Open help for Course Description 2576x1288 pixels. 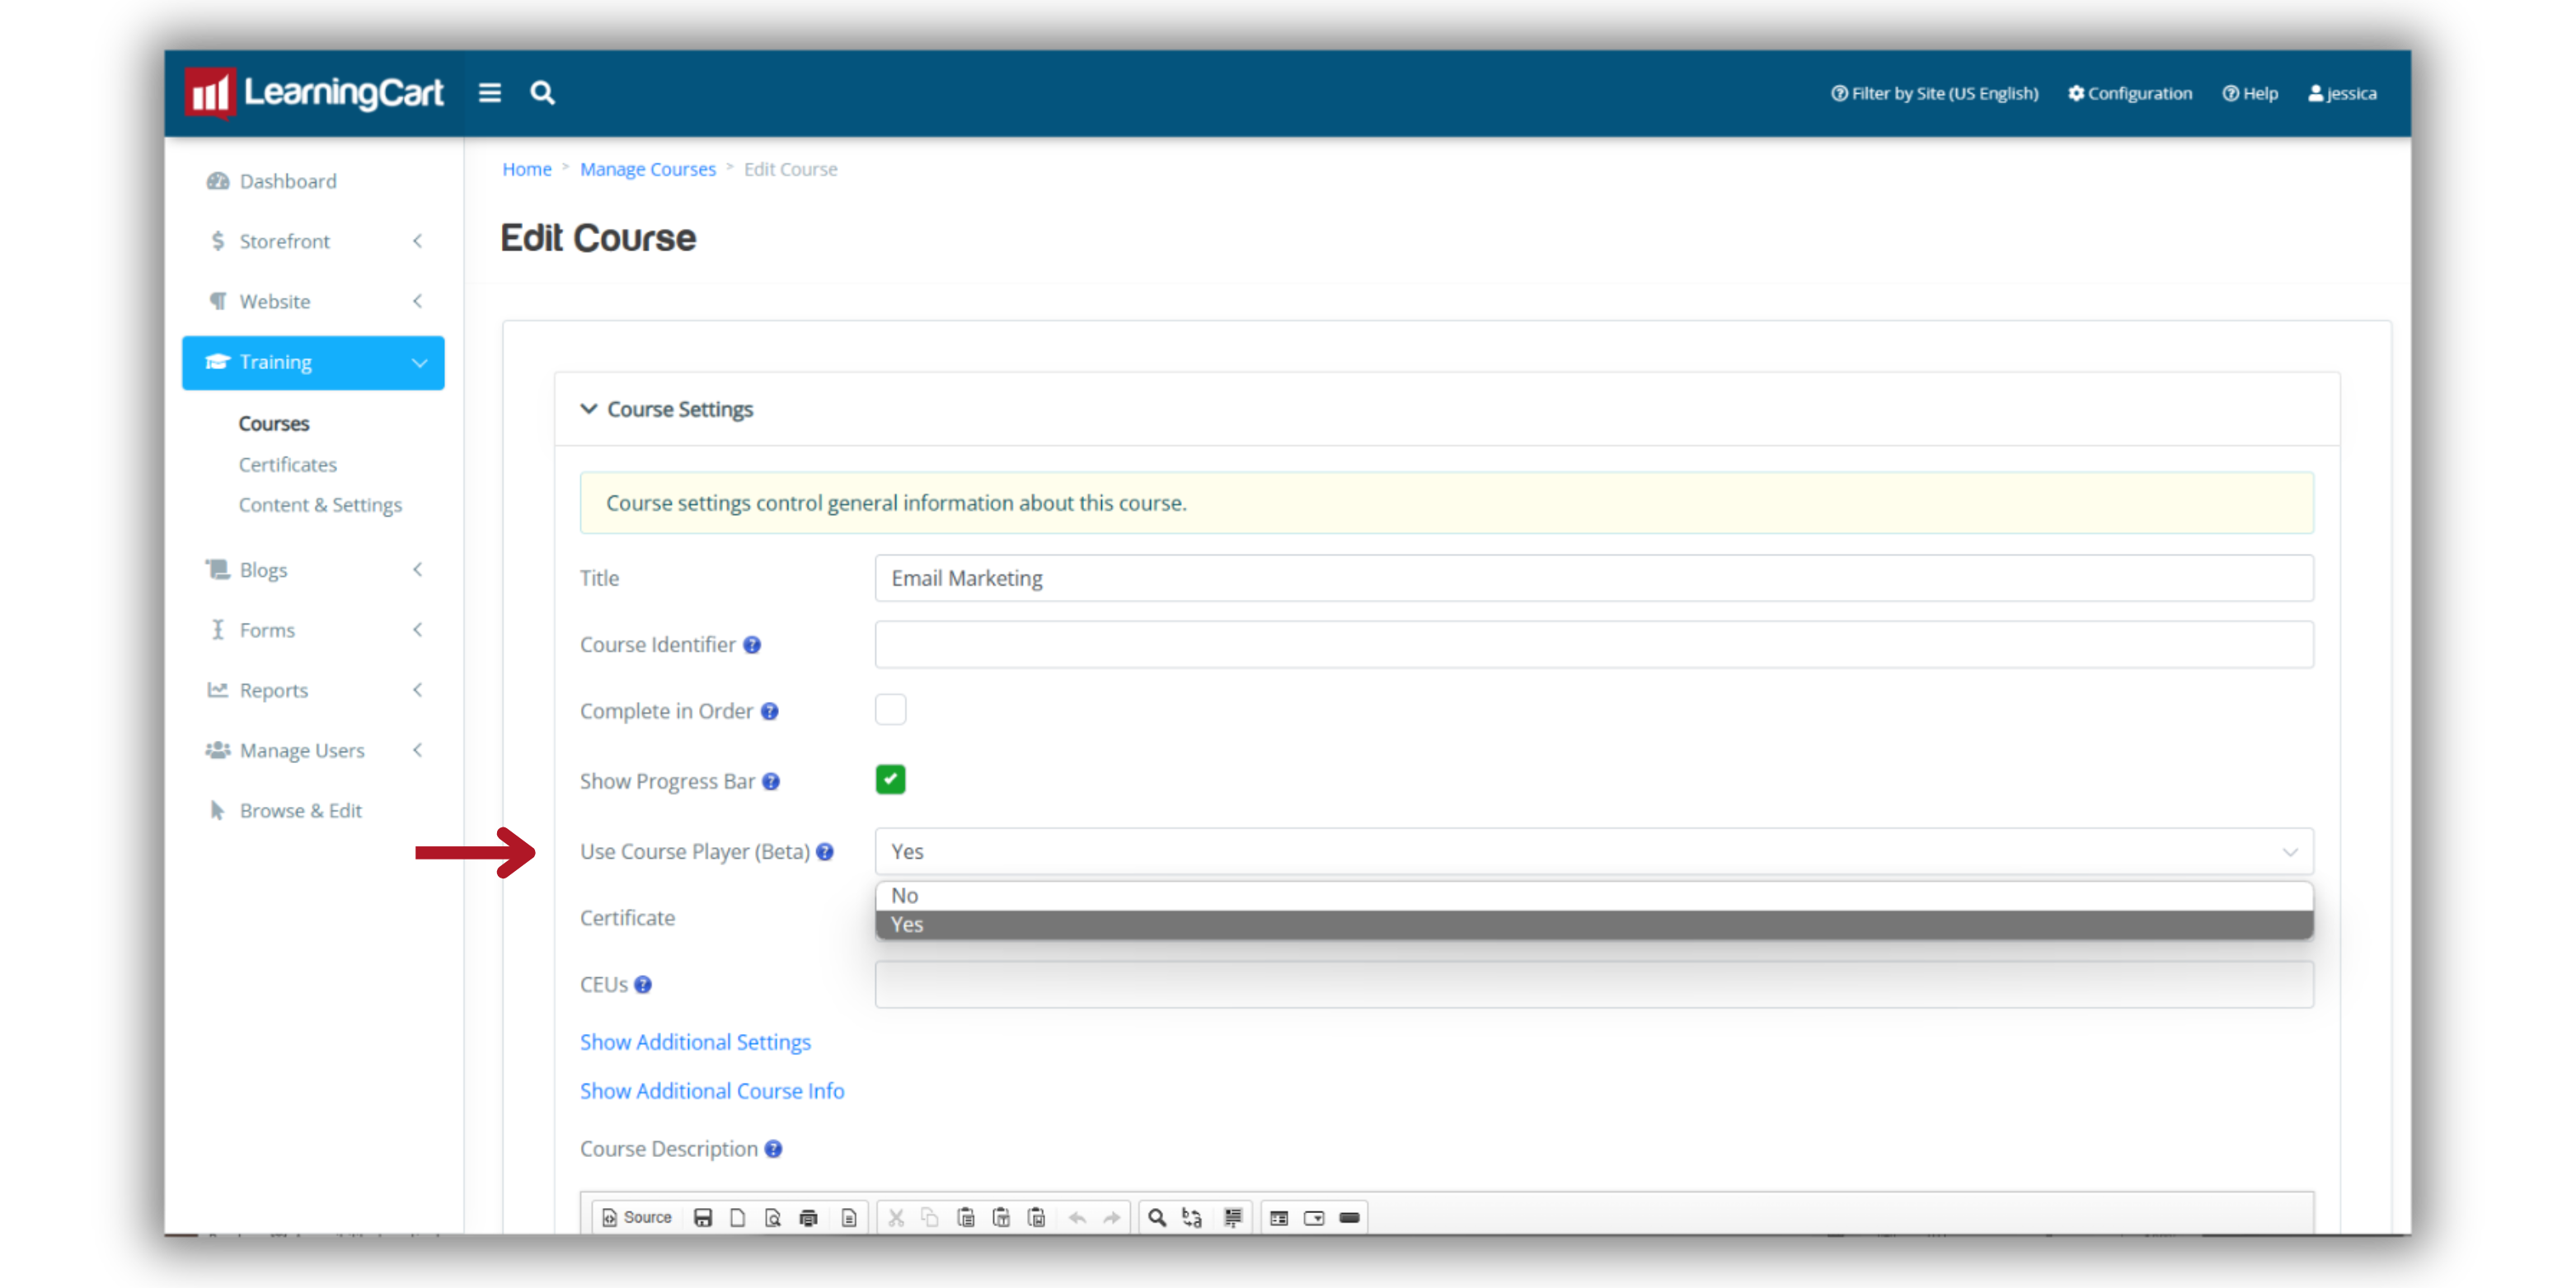[773, 1149]
